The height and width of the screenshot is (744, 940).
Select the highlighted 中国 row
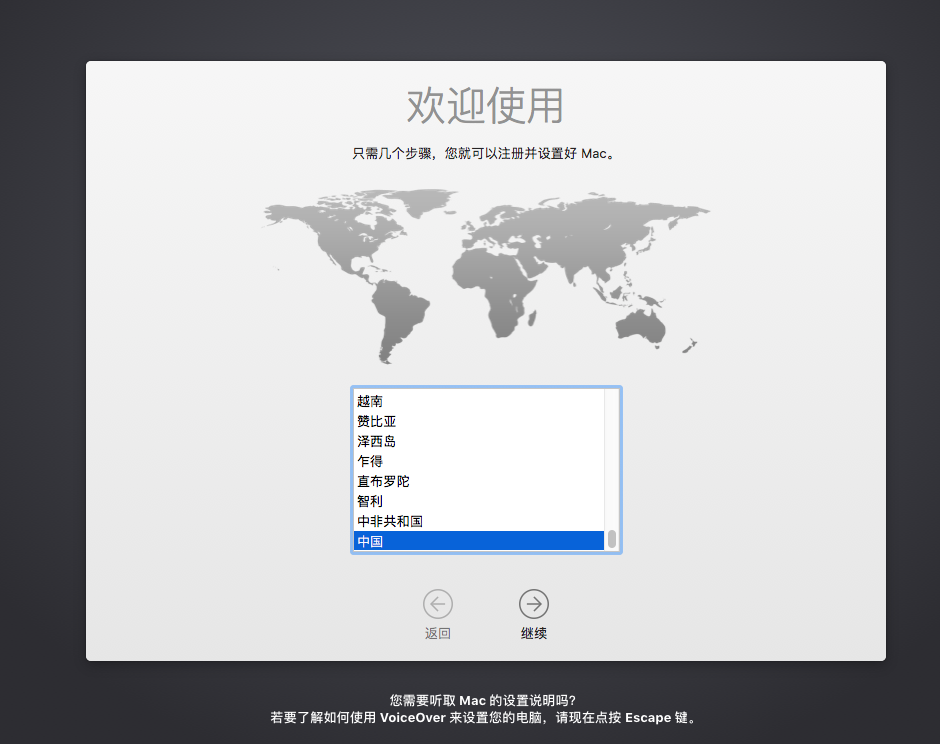[x=478, y=541]
